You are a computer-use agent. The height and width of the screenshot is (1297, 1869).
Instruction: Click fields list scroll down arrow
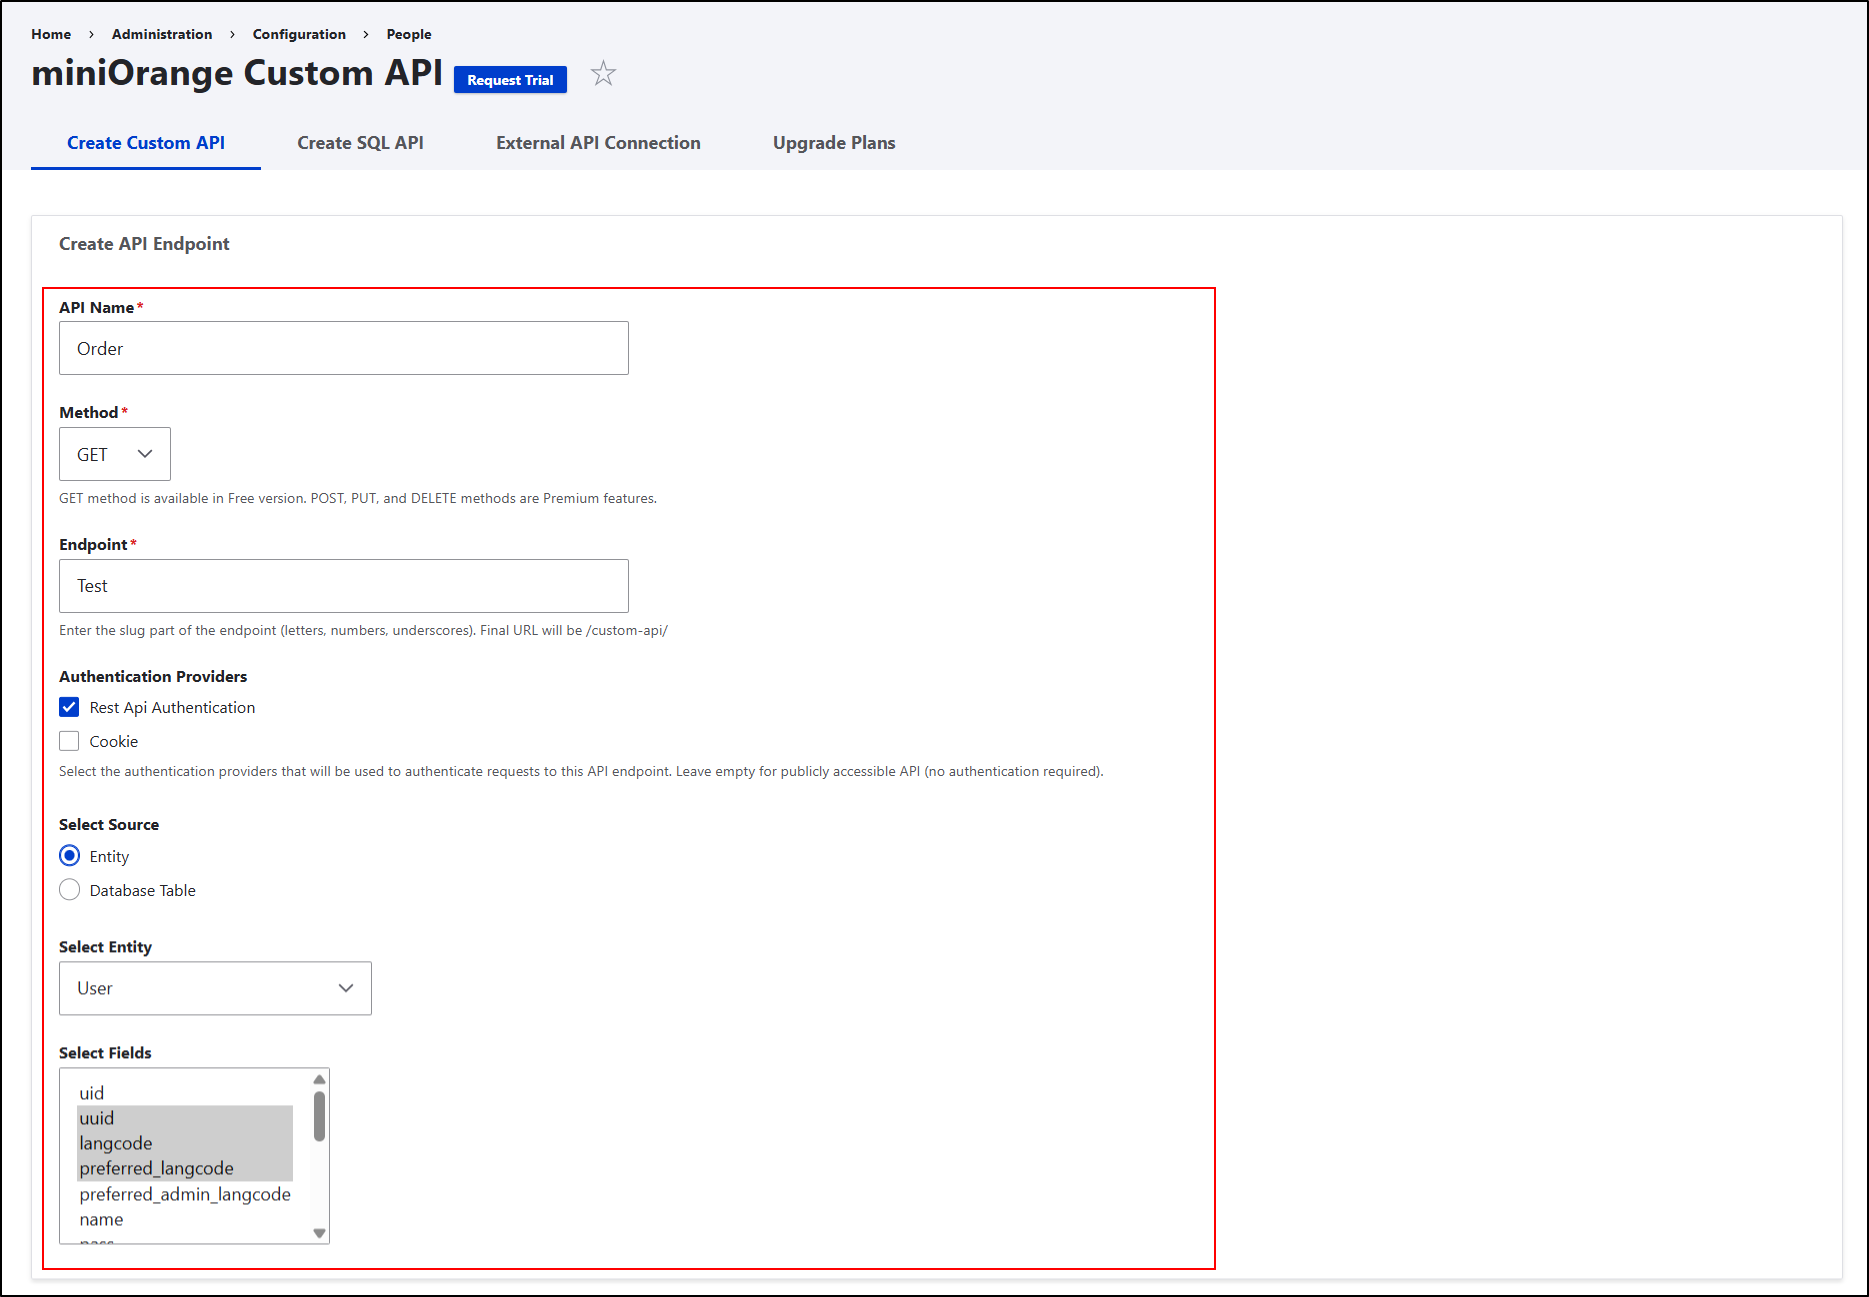(x=320, y=1233)
